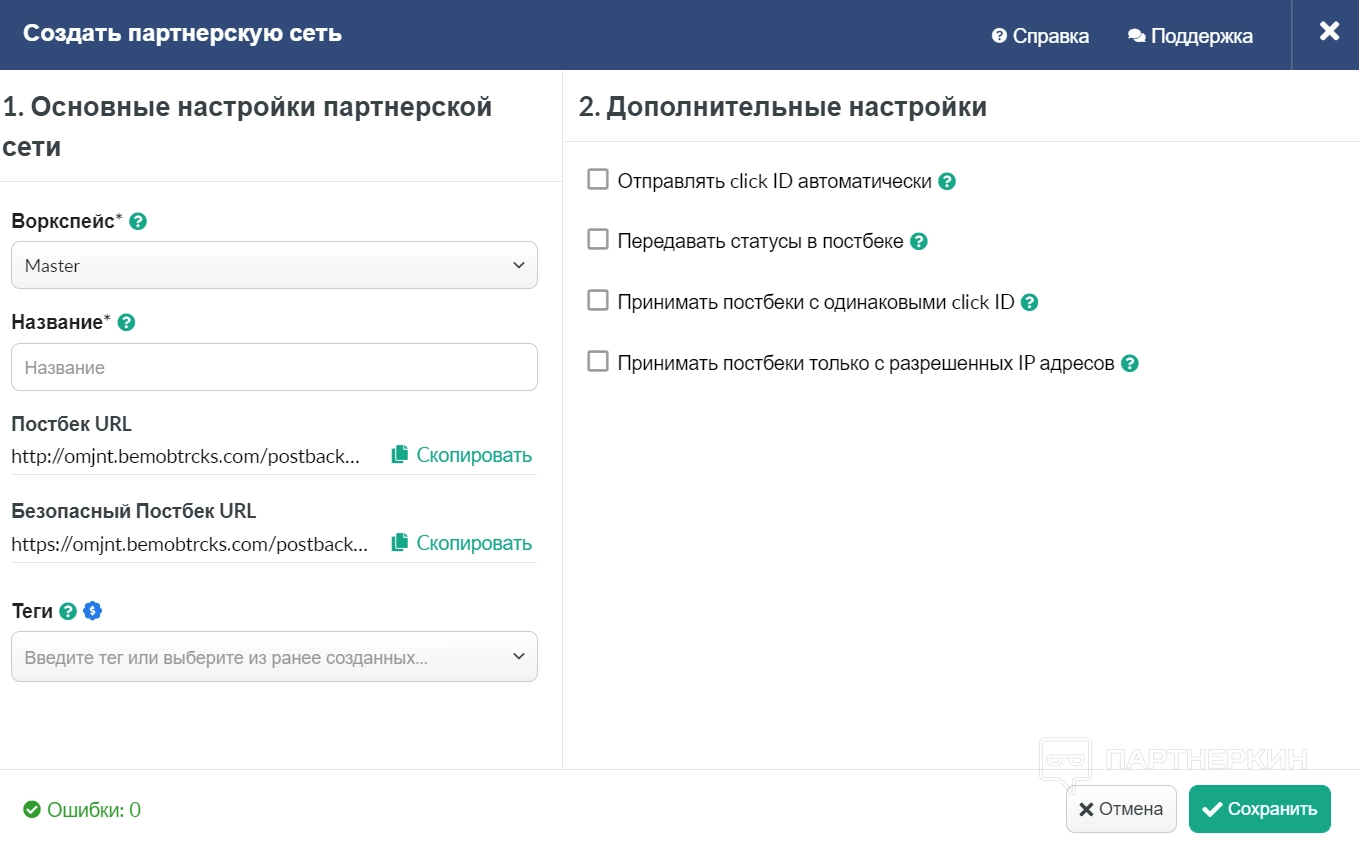Click the green Сохранить button

[x=1259, y=809]
